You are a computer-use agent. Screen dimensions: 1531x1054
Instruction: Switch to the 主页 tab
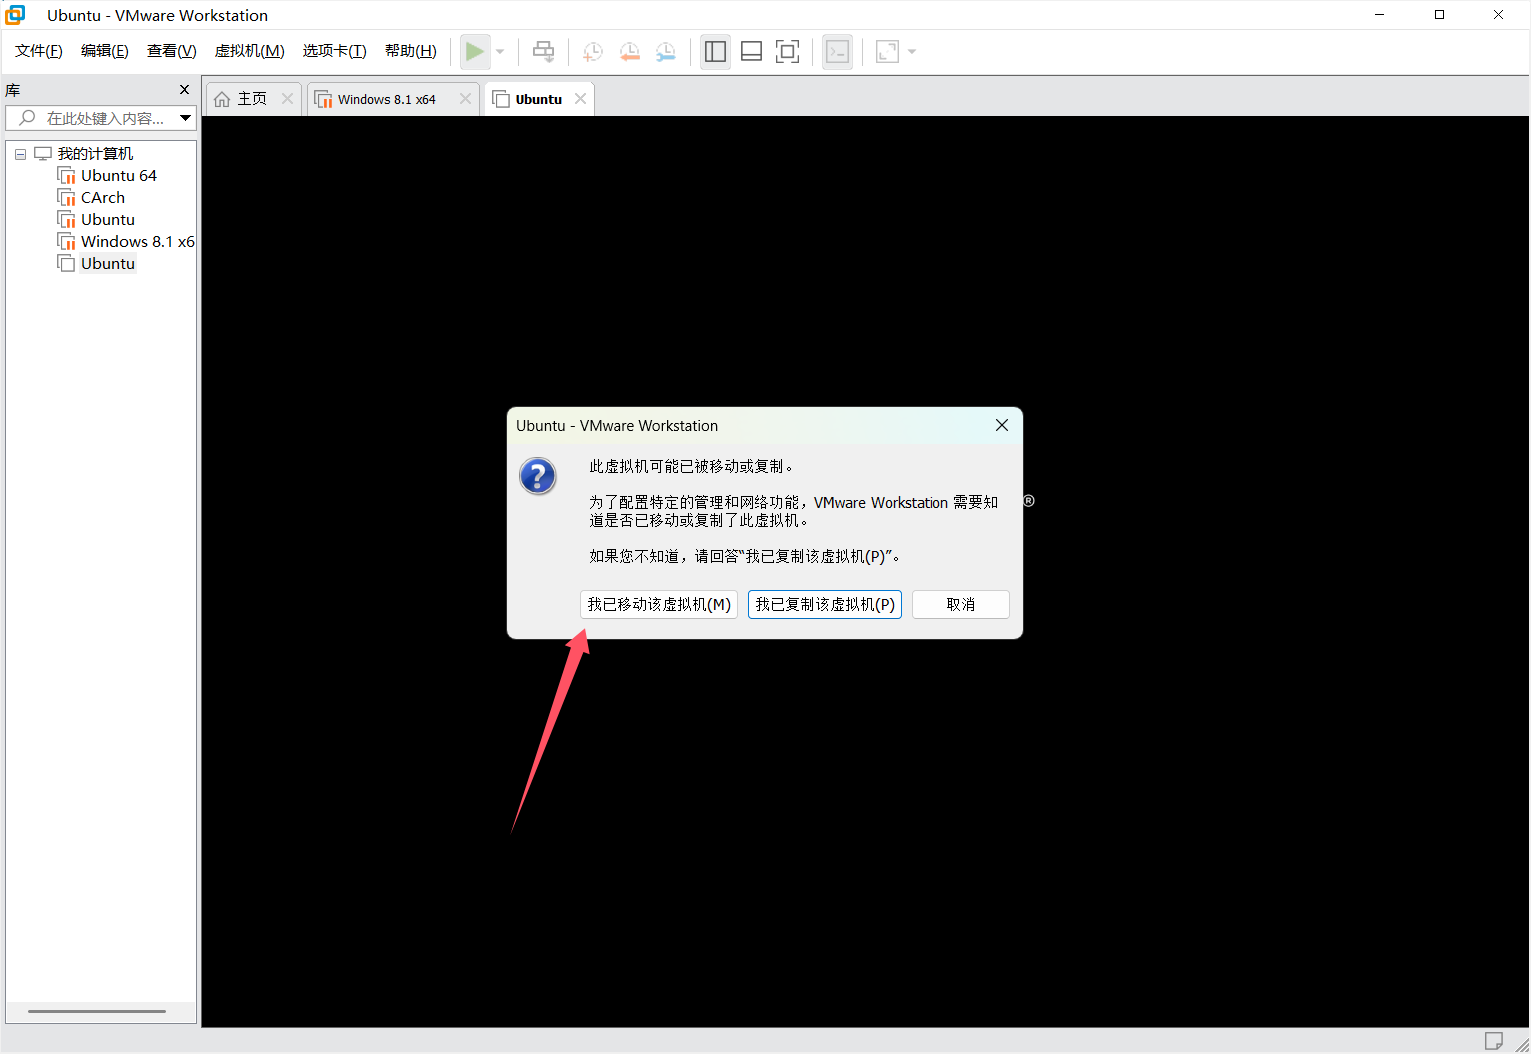click(253, 99)
